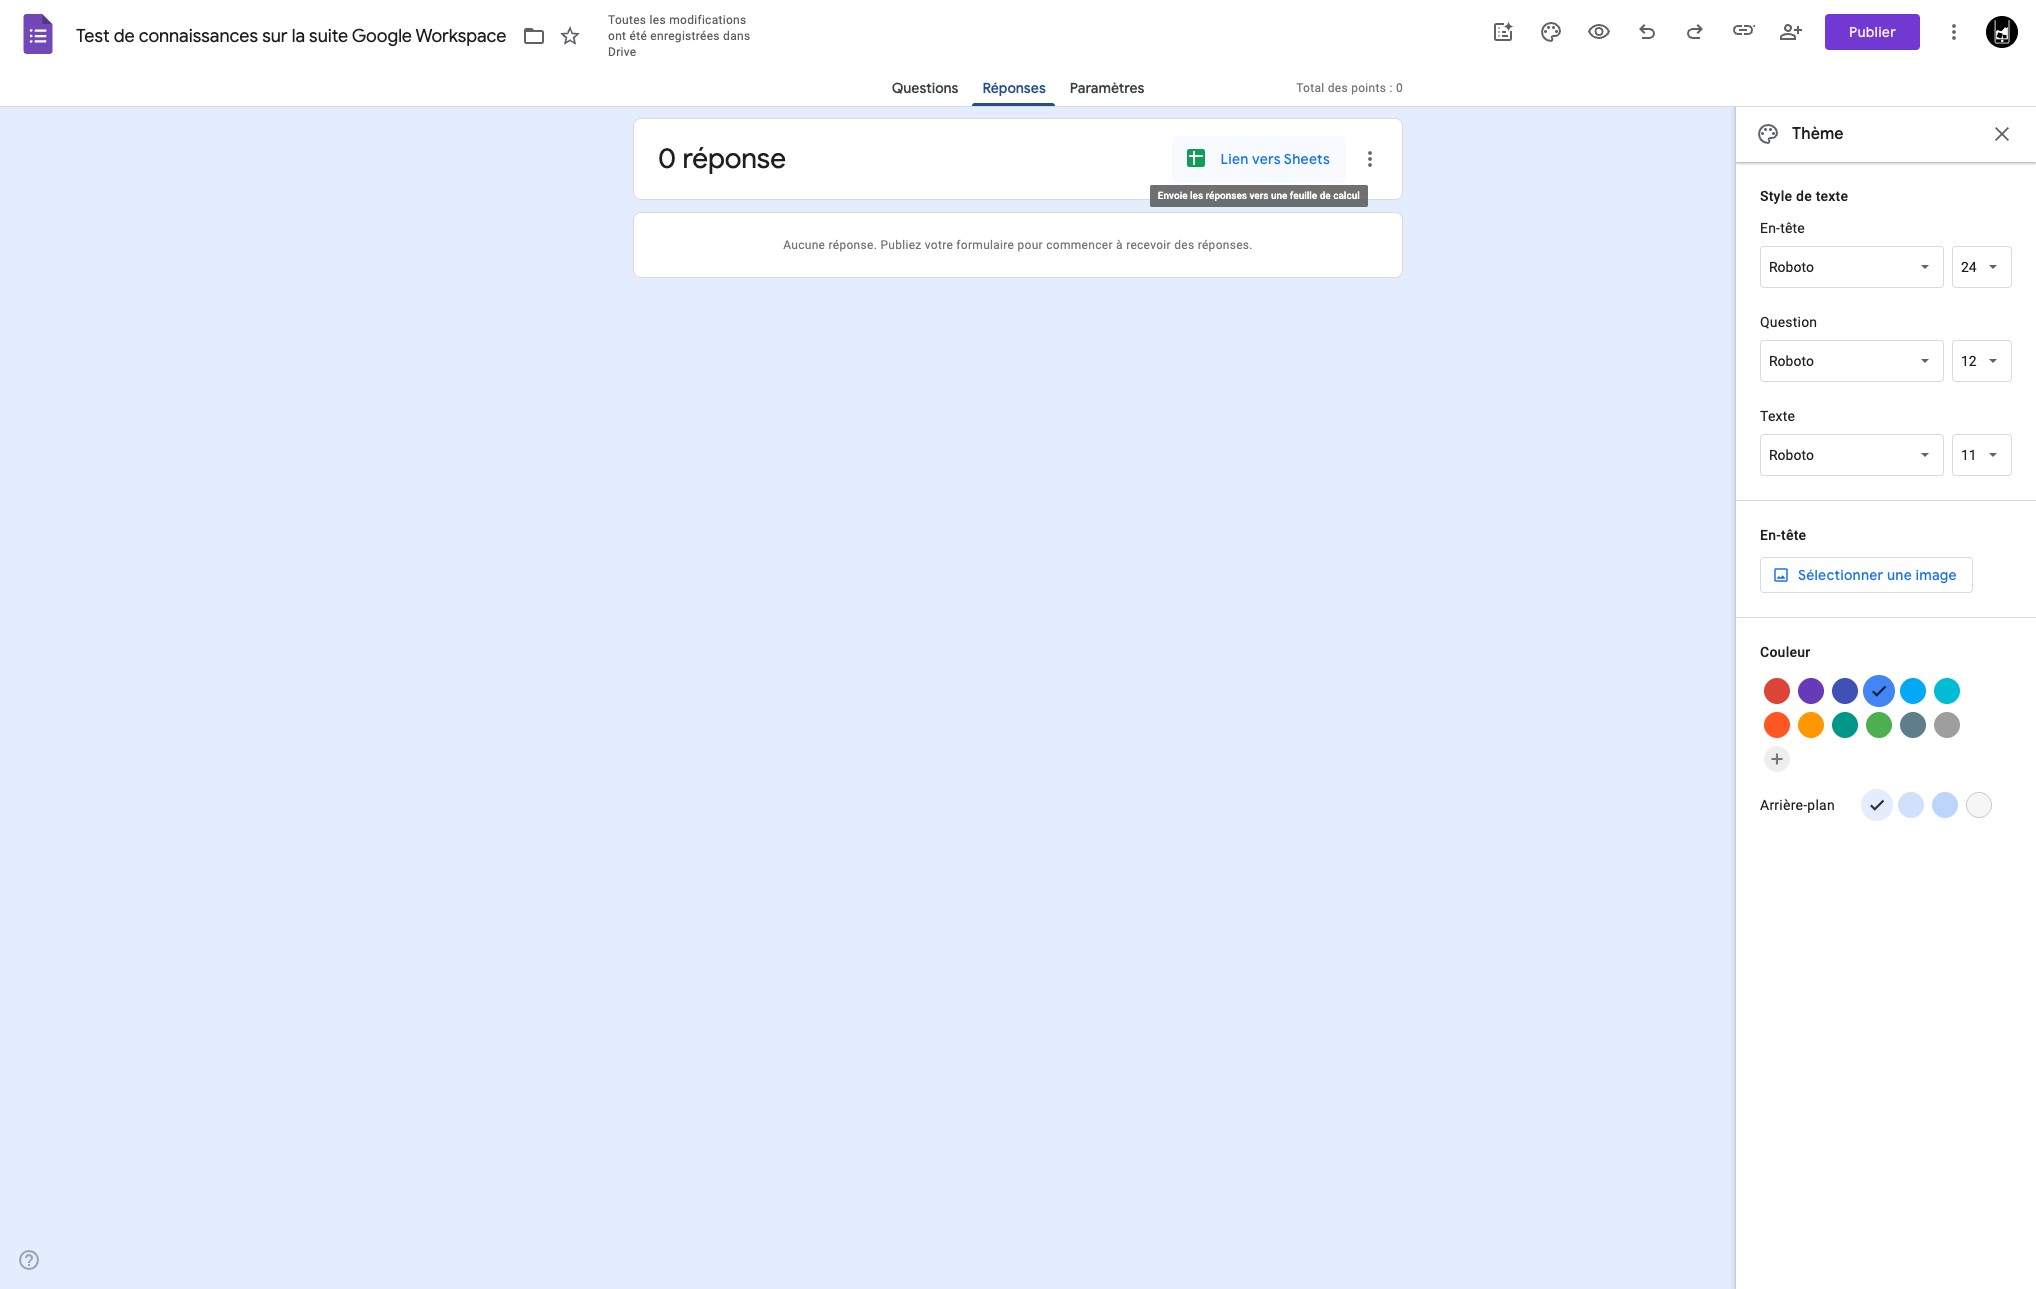Click the form title text
The image size is (2036, 1289).
click(x=291, y=36)
